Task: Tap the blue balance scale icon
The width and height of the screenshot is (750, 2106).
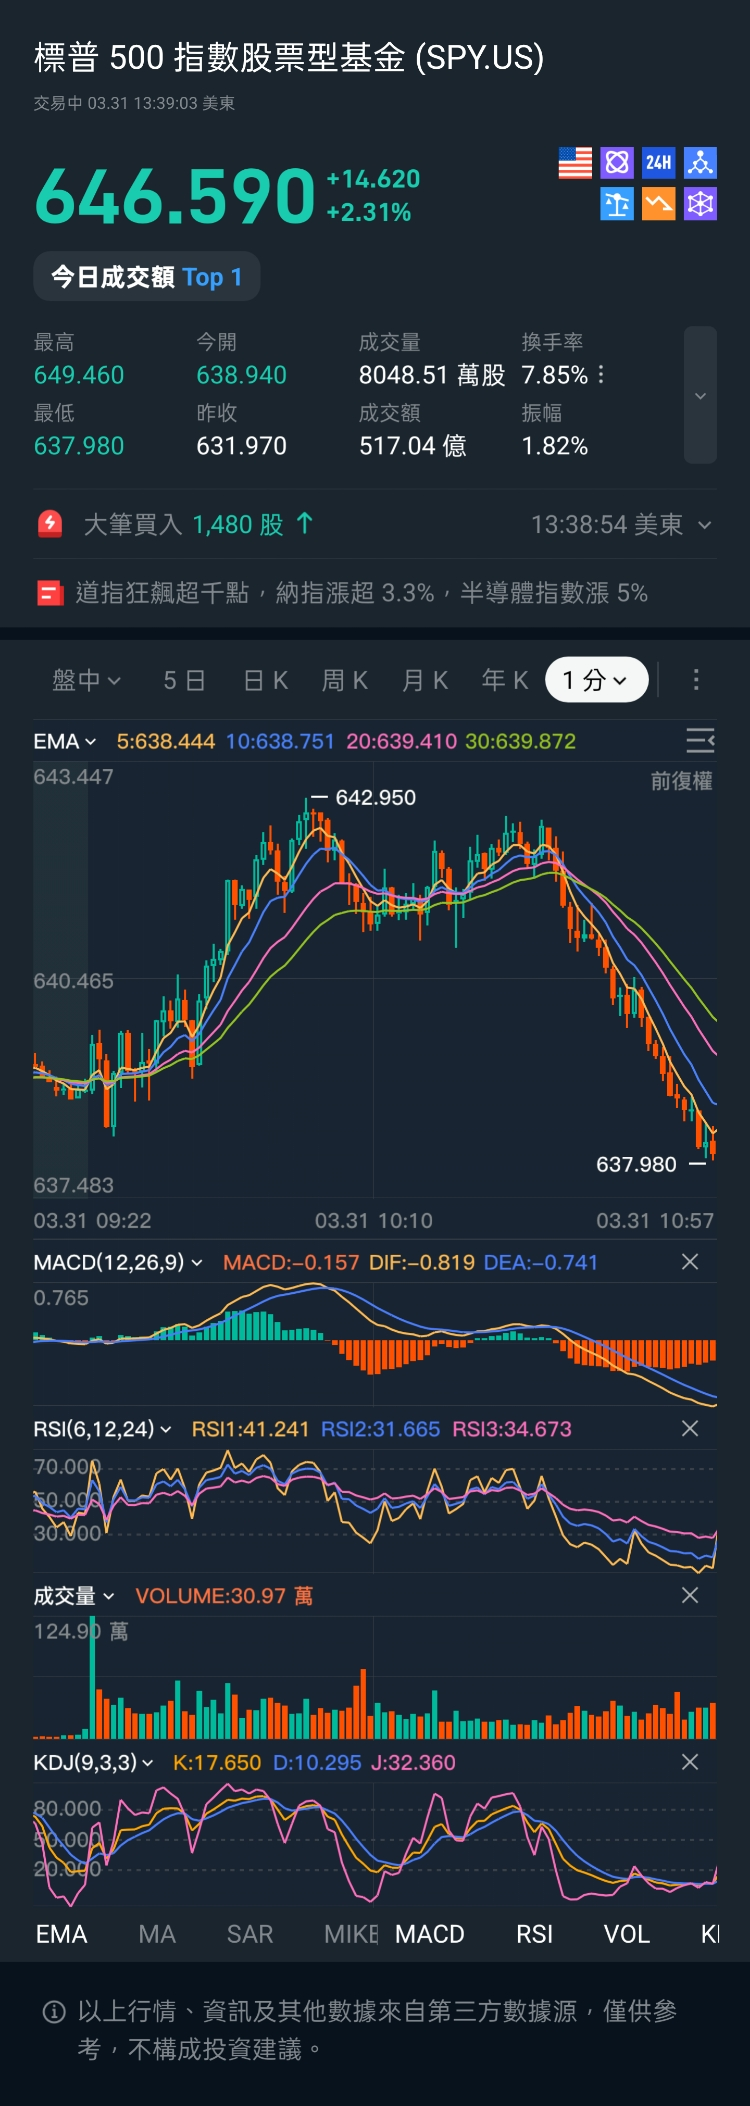Action: point(617,205)
